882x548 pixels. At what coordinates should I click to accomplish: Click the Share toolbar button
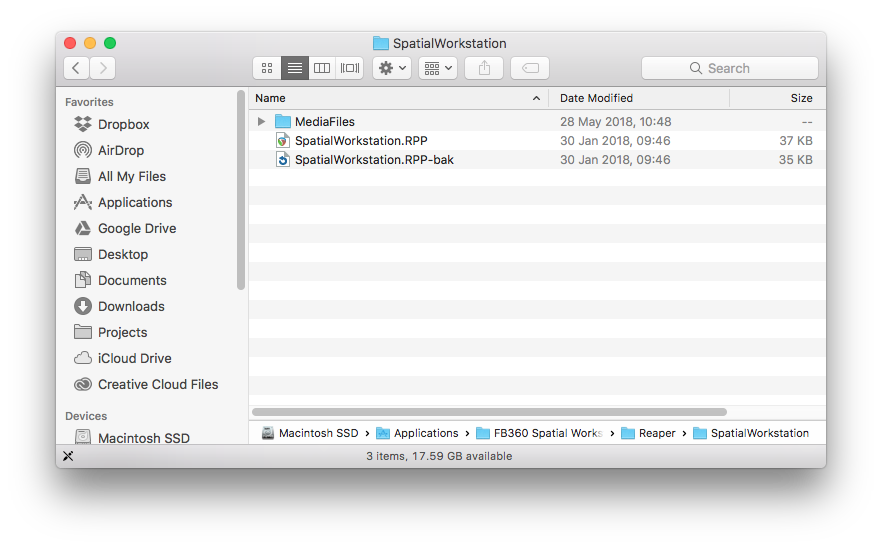coord(484,68)
